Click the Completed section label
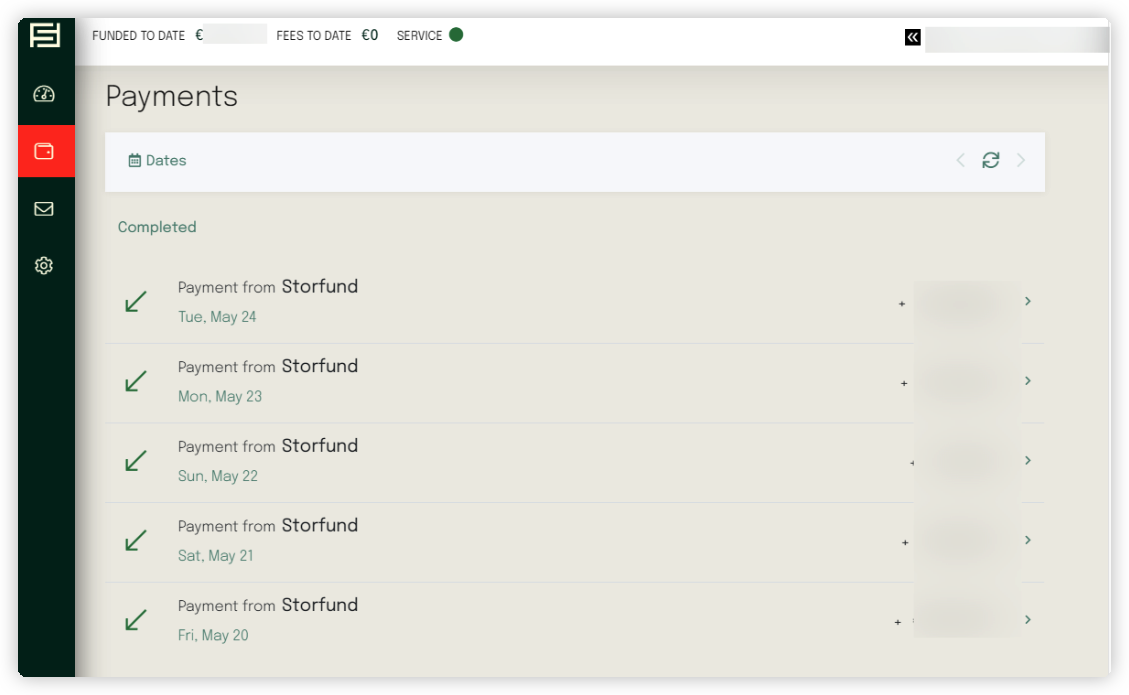This screenshot has width=1129, height=695. (x=157, y=227)
